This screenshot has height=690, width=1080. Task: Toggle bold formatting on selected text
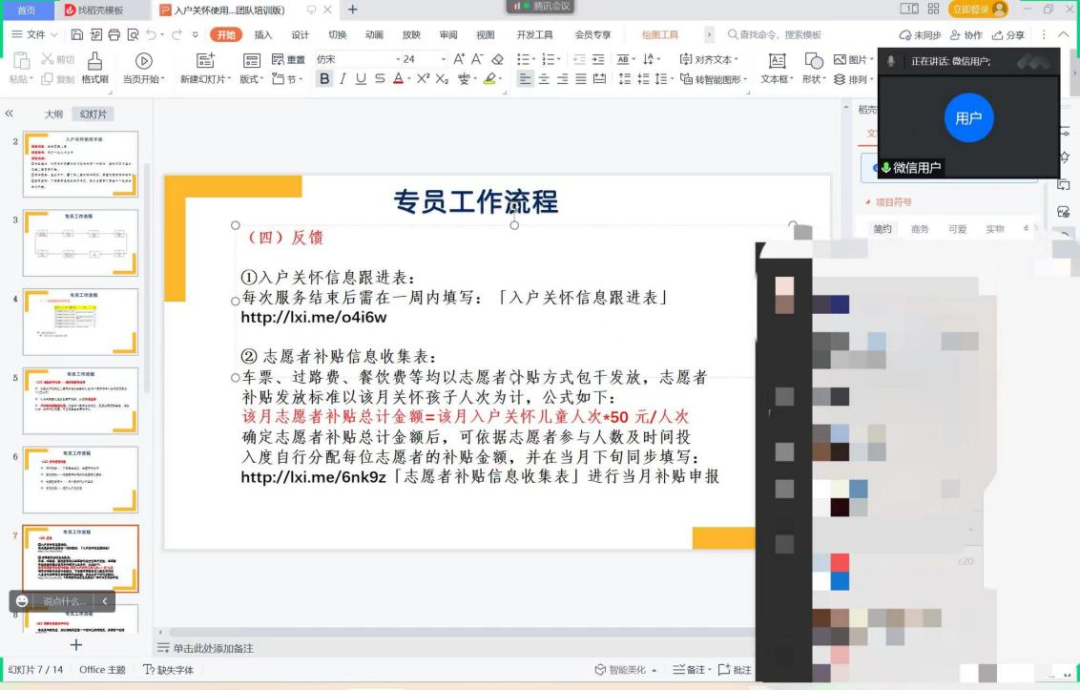coord(324,77)
